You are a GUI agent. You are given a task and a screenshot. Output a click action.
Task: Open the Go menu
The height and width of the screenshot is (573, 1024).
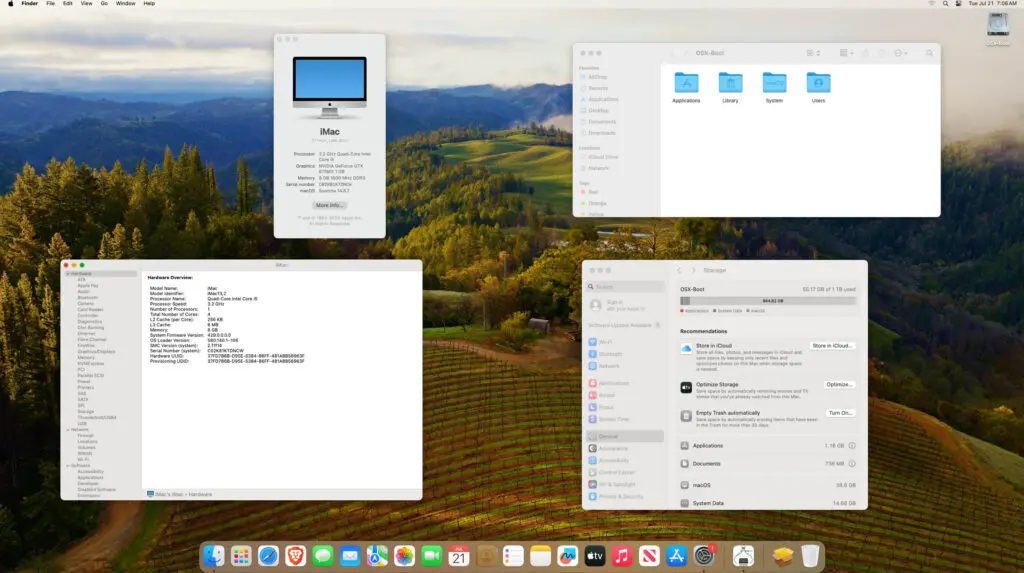tap(104, 4)
